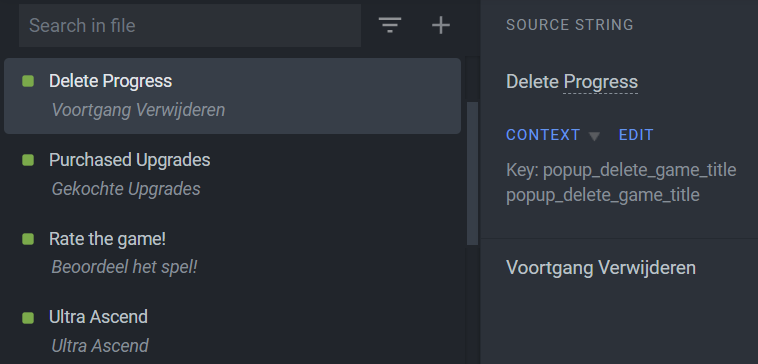
Task: Click green status square beside Rate the game!
Action: click(x=28, y=239)
